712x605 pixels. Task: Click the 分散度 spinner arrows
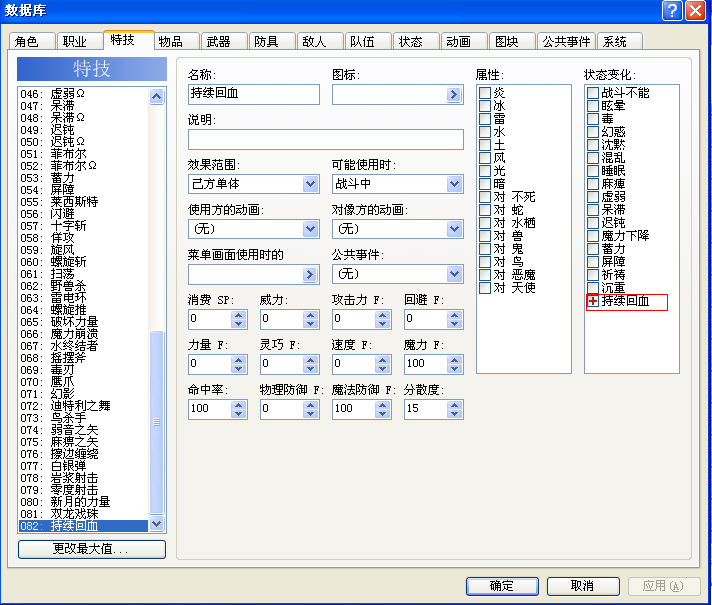point(455,409)
